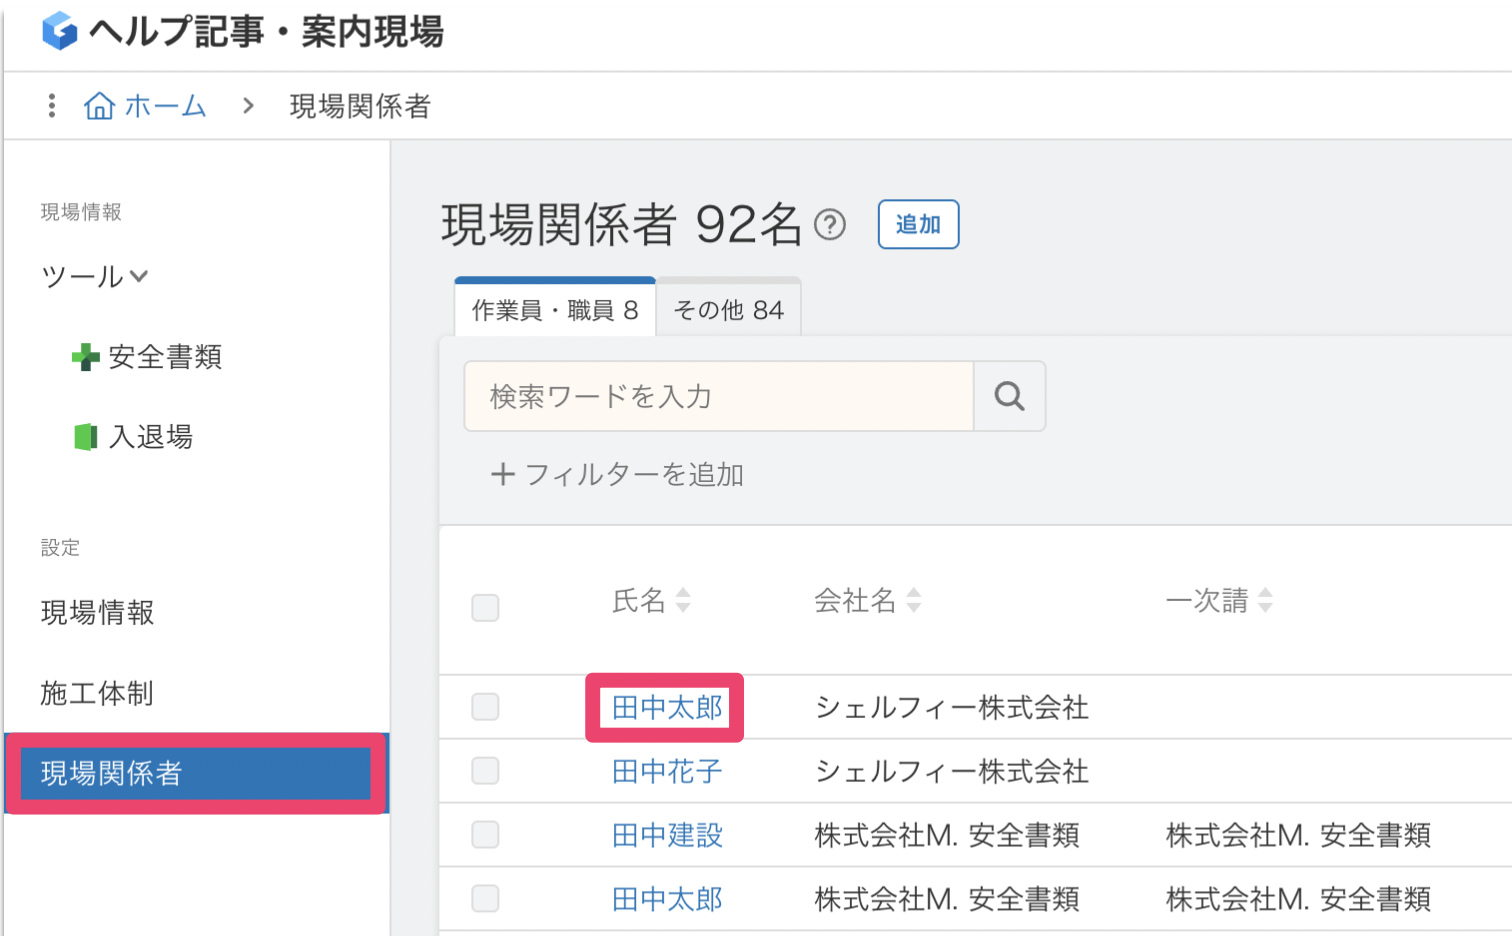Screen dimensions: 1512x936
Task: Check the first 田中太郎 row checkbox
Action: 485,707
